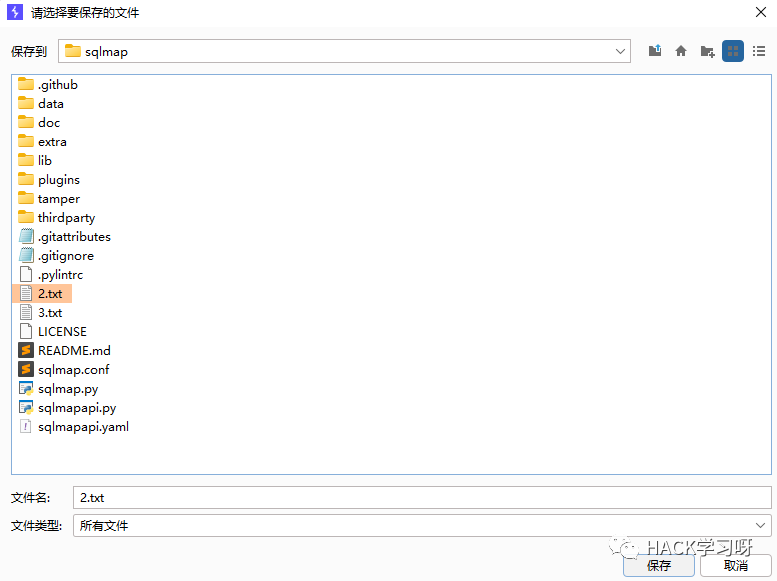777x581 pixels.
Task: Select the LICENSE file icon
Action: point(26,331)
